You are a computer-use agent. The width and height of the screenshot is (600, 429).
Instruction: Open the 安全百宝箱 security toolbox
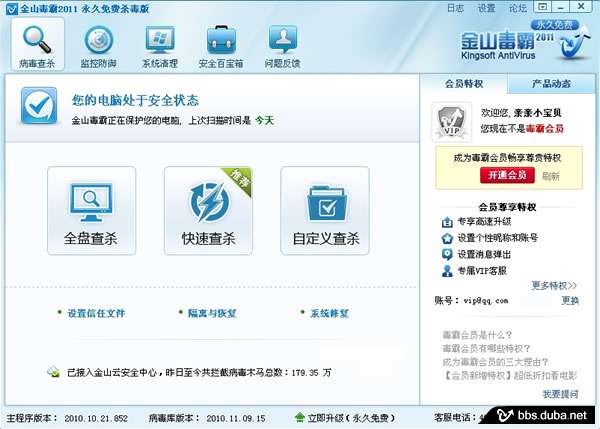222,46
